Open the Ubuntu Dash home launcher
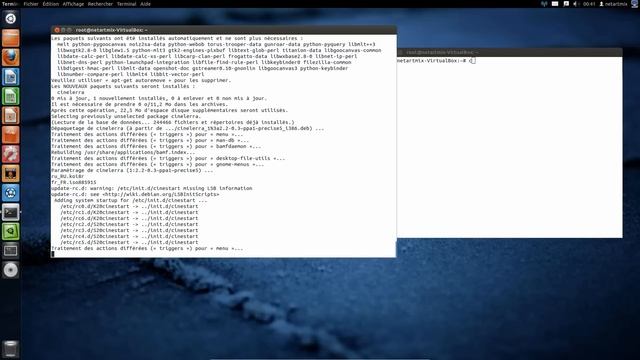This screenshot has width=640, height=360. (x=11, y=18)
